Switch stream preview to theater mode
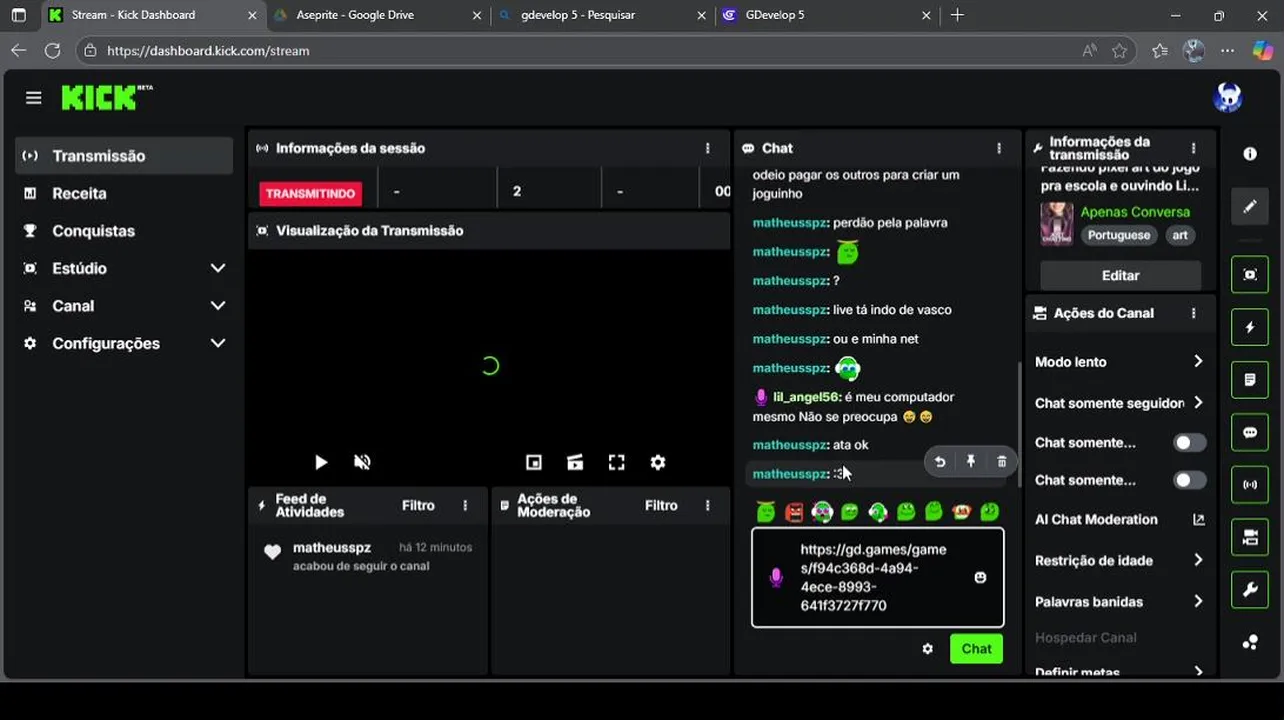 575,462
